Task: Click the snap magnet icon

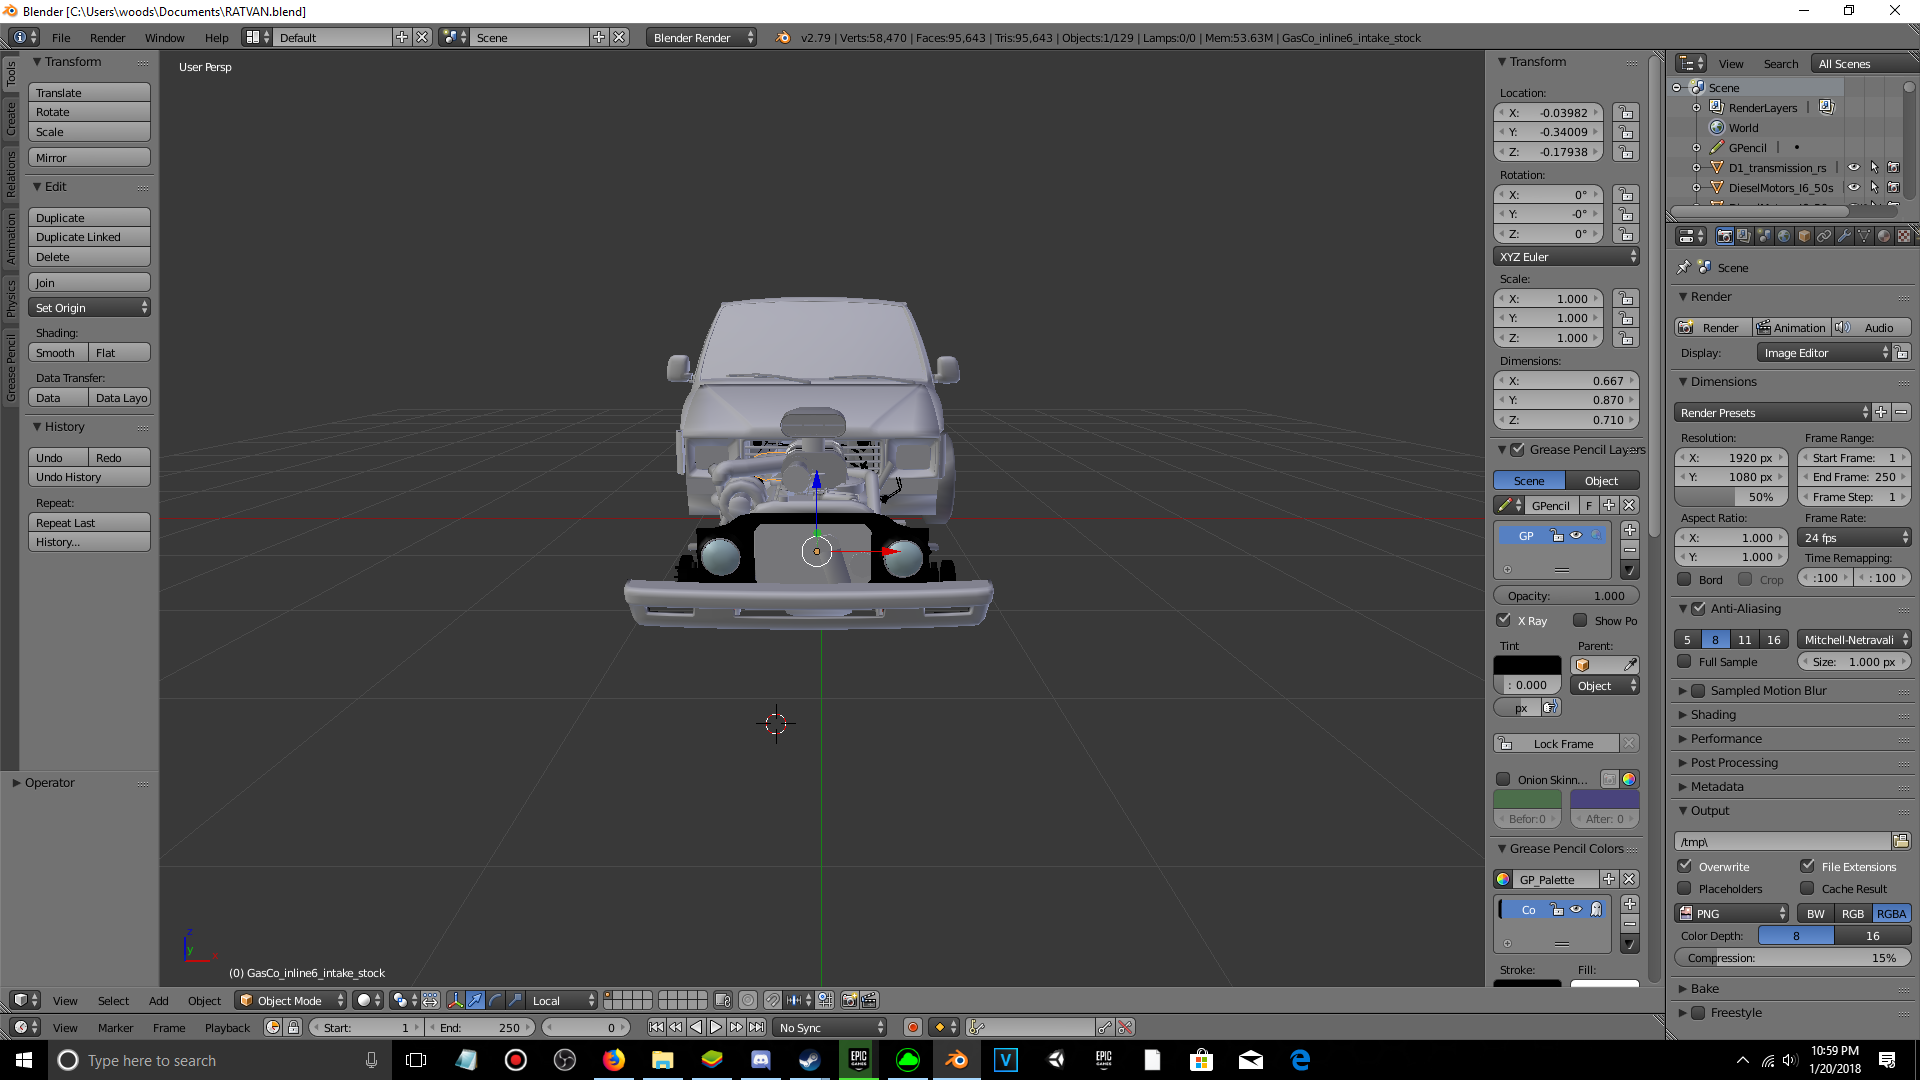Action: pos(773,1000)
